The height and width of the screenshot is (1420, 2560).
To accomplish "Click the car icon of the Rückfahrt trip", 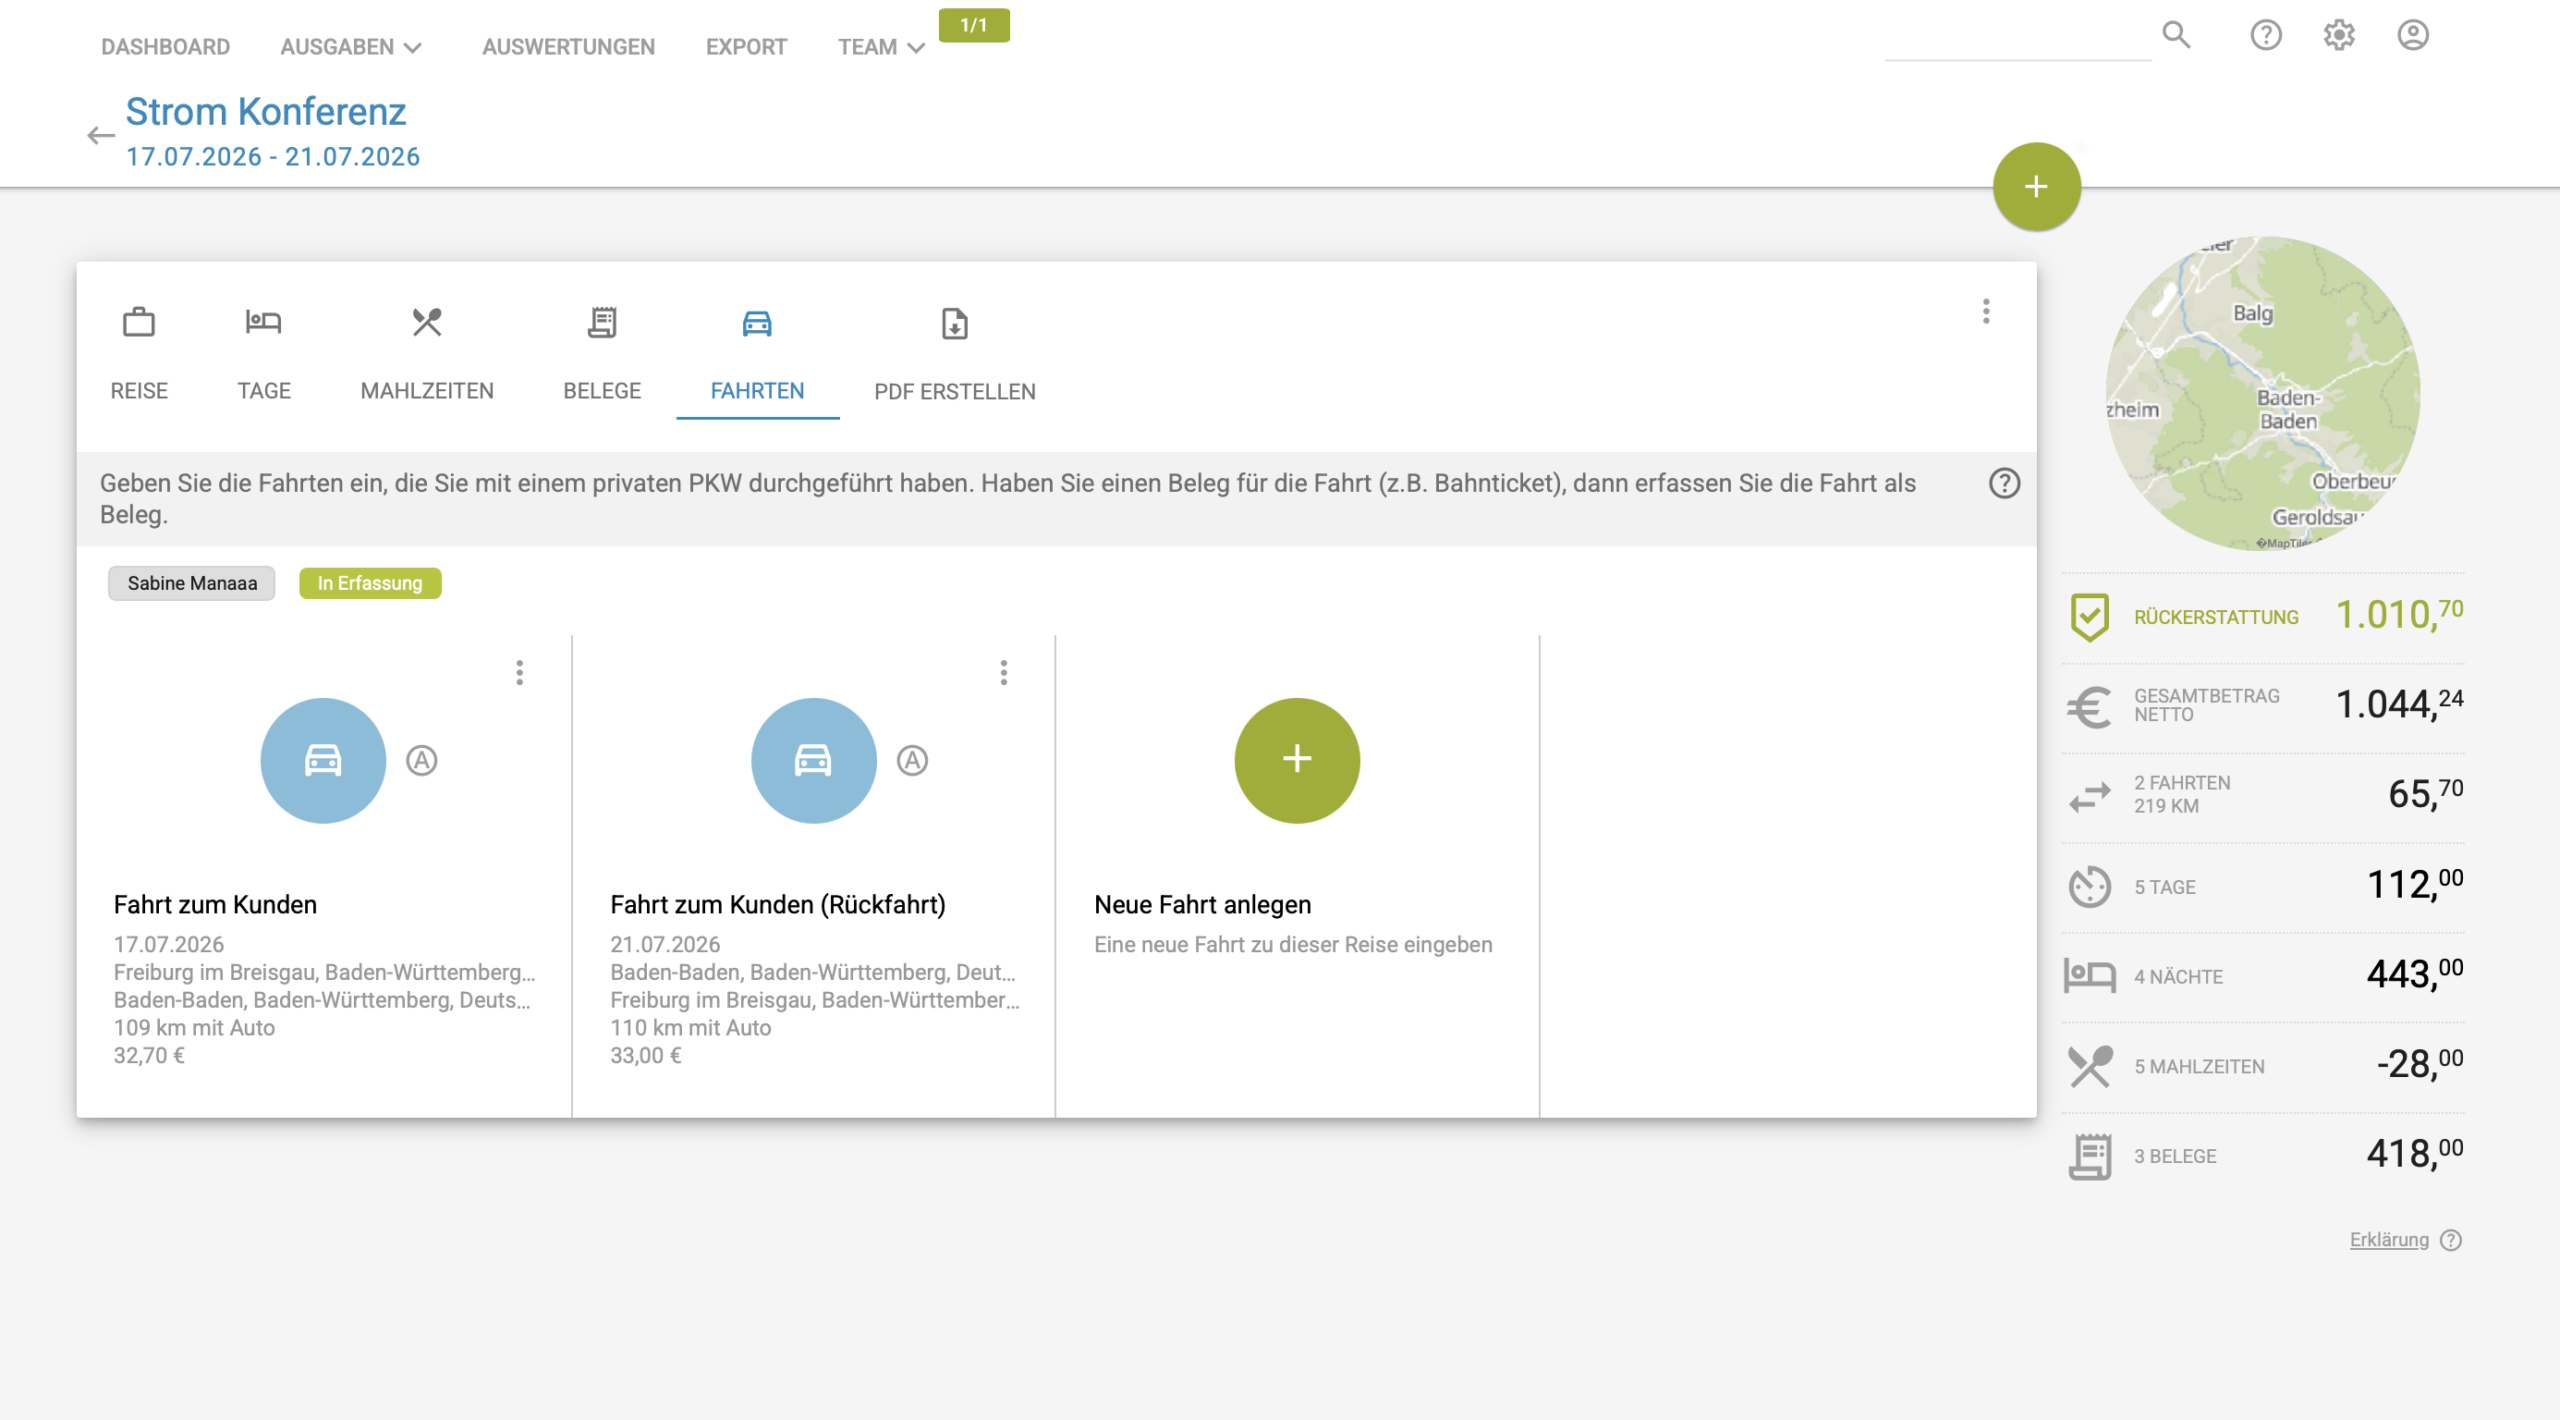I will [x=813, y=761].
